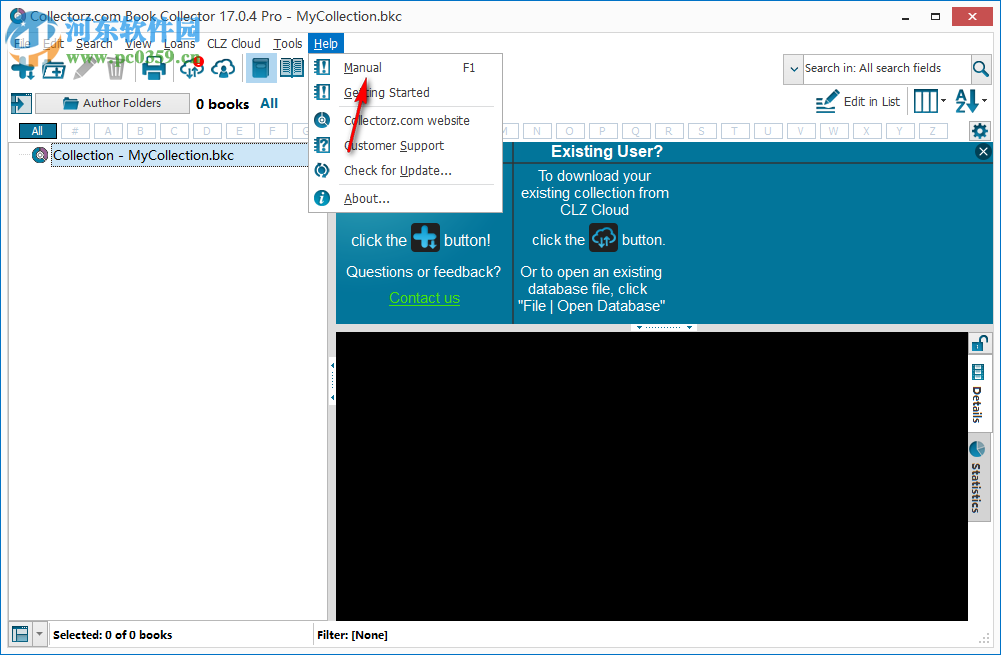Click the Print toolbar icon
1001x655 pixels.
[153, 68]
